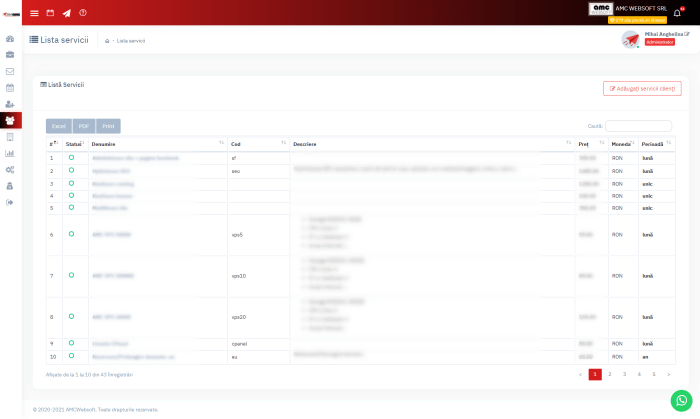The width and height of the screenshot is (700, 419).
Task: Click the home breadcrumb icon
Action: (107, 41)
